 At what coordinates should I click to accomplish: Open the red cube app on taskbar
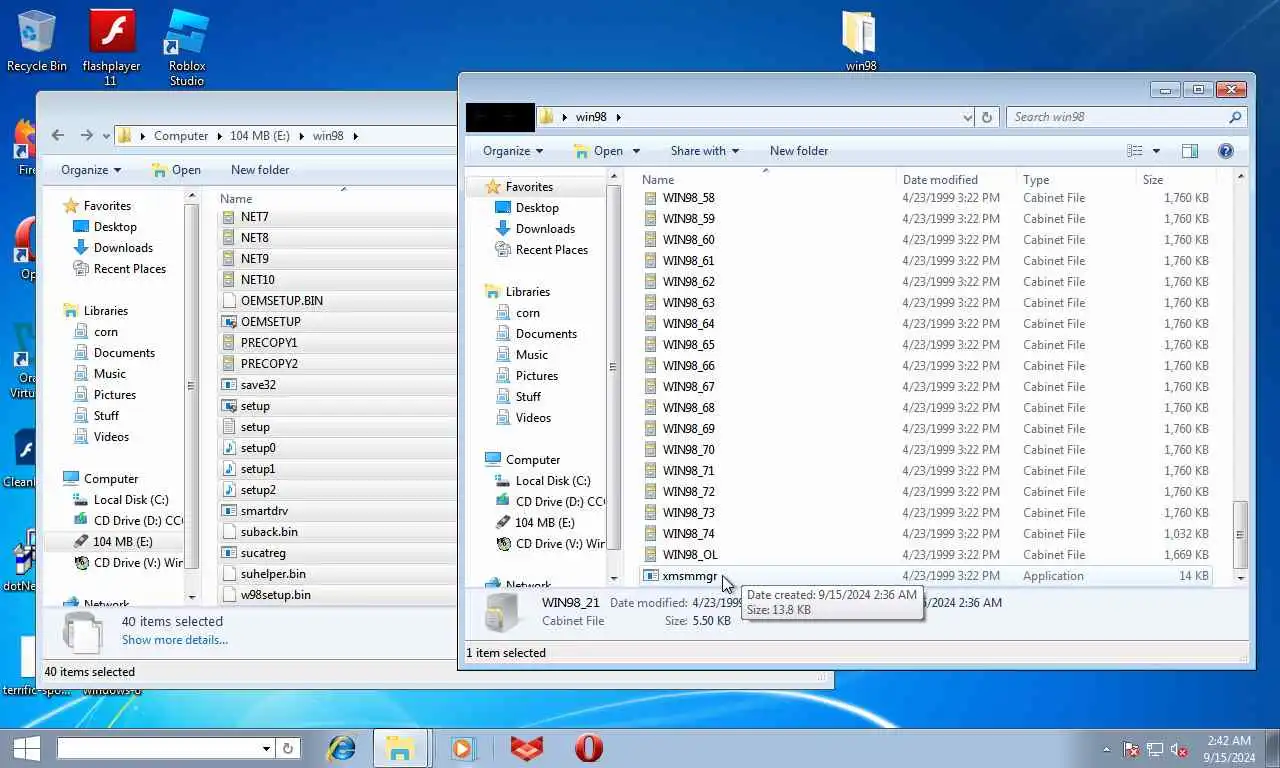526,748
